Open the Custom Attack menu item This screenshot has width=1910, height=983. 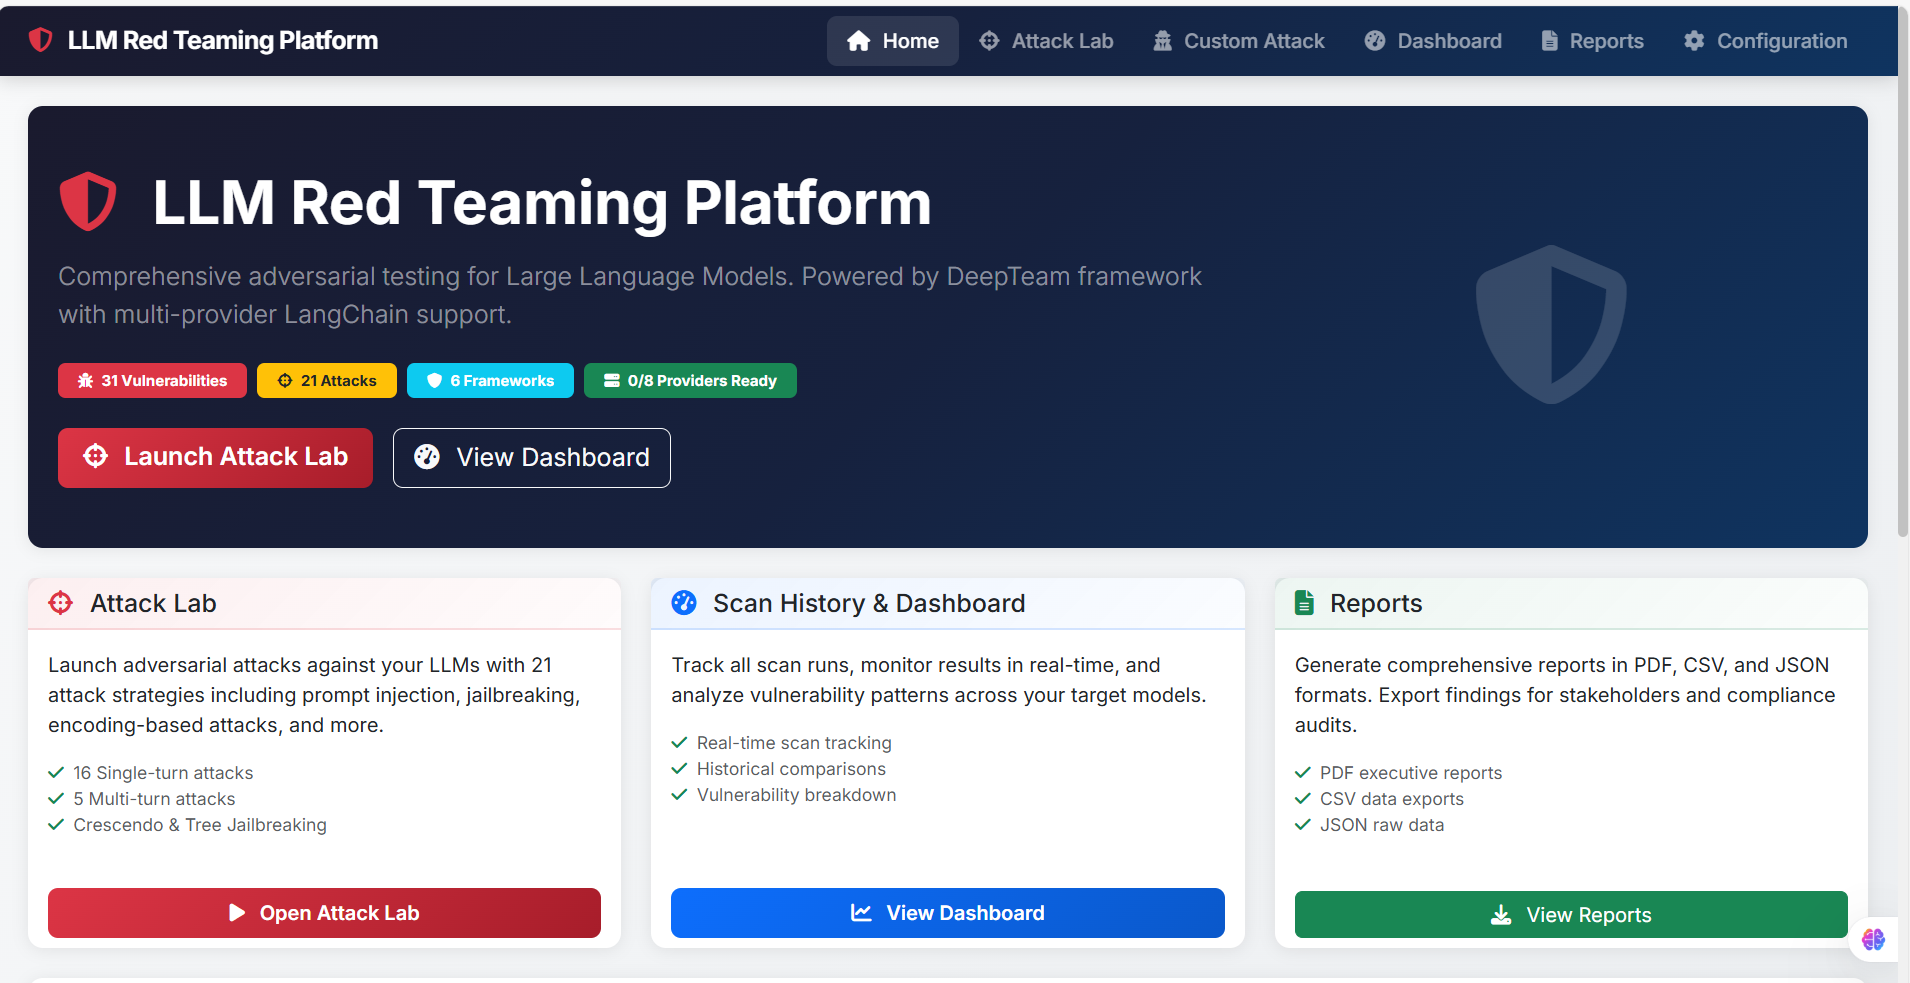tap(1238, 41)
